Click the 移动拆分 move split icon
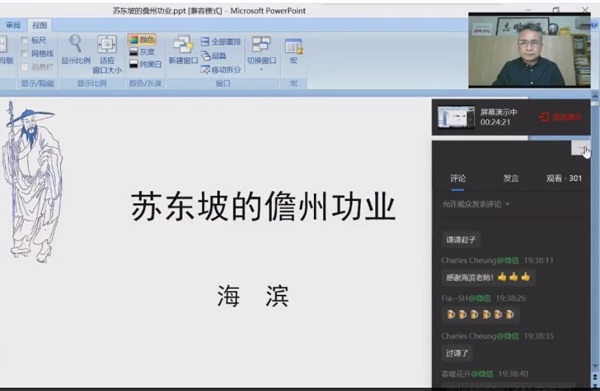 (x=205, y=70)
